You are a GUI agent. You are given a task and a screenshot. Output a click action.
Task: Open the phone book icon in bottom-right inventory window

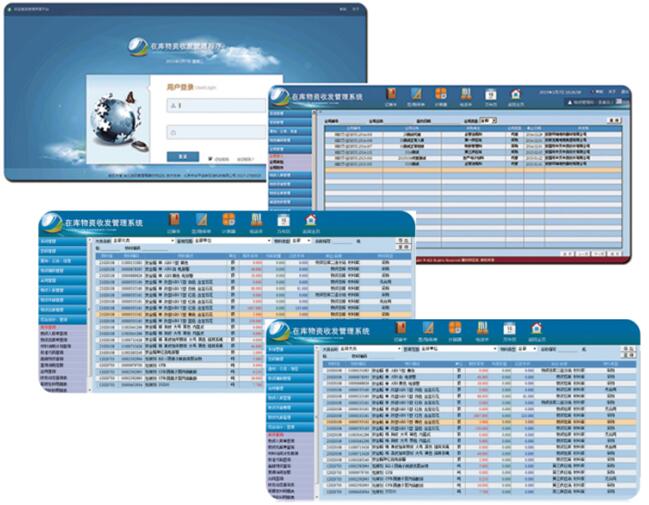482,329
